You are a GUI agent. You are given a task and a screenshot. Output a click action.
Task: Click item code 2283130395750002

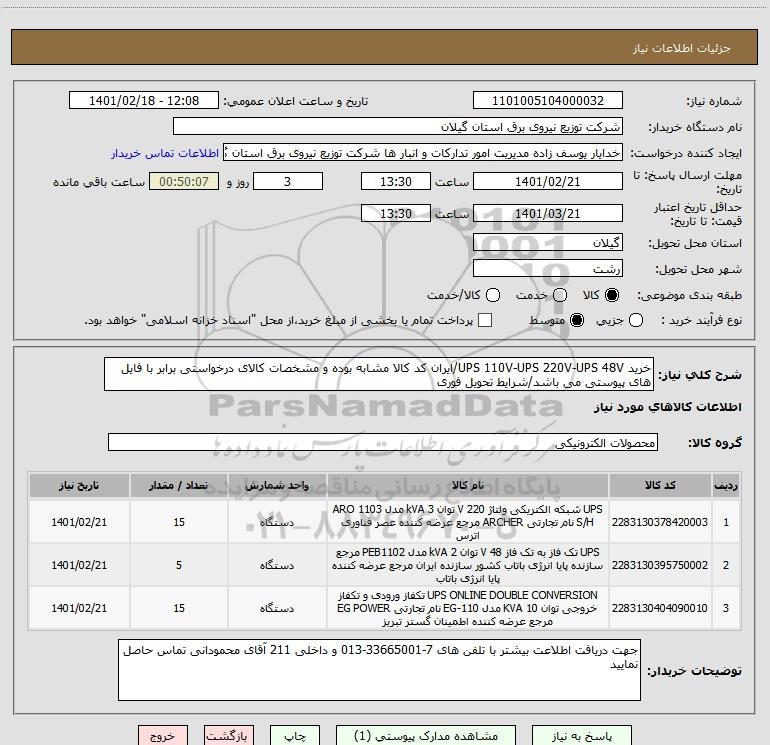[x=660, y=565]
